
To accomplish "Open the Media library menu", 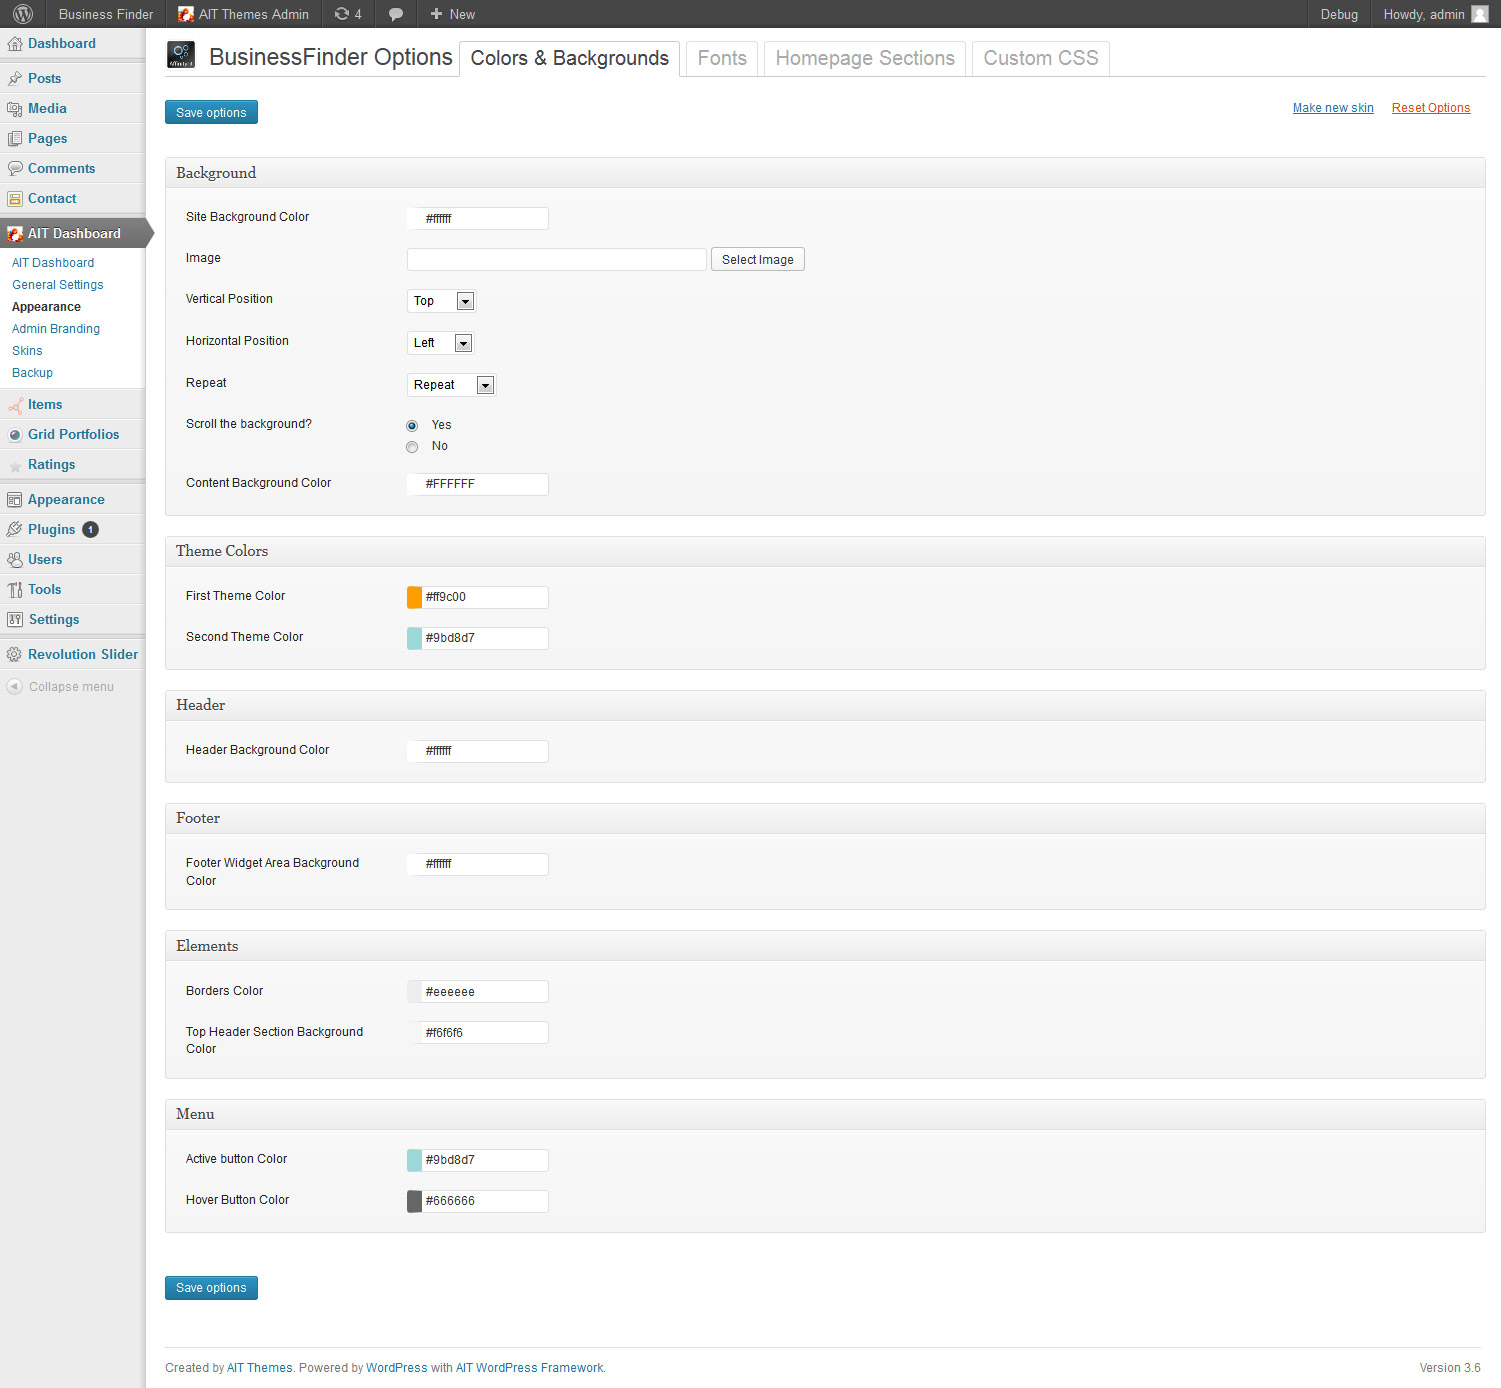I will 47,108.
